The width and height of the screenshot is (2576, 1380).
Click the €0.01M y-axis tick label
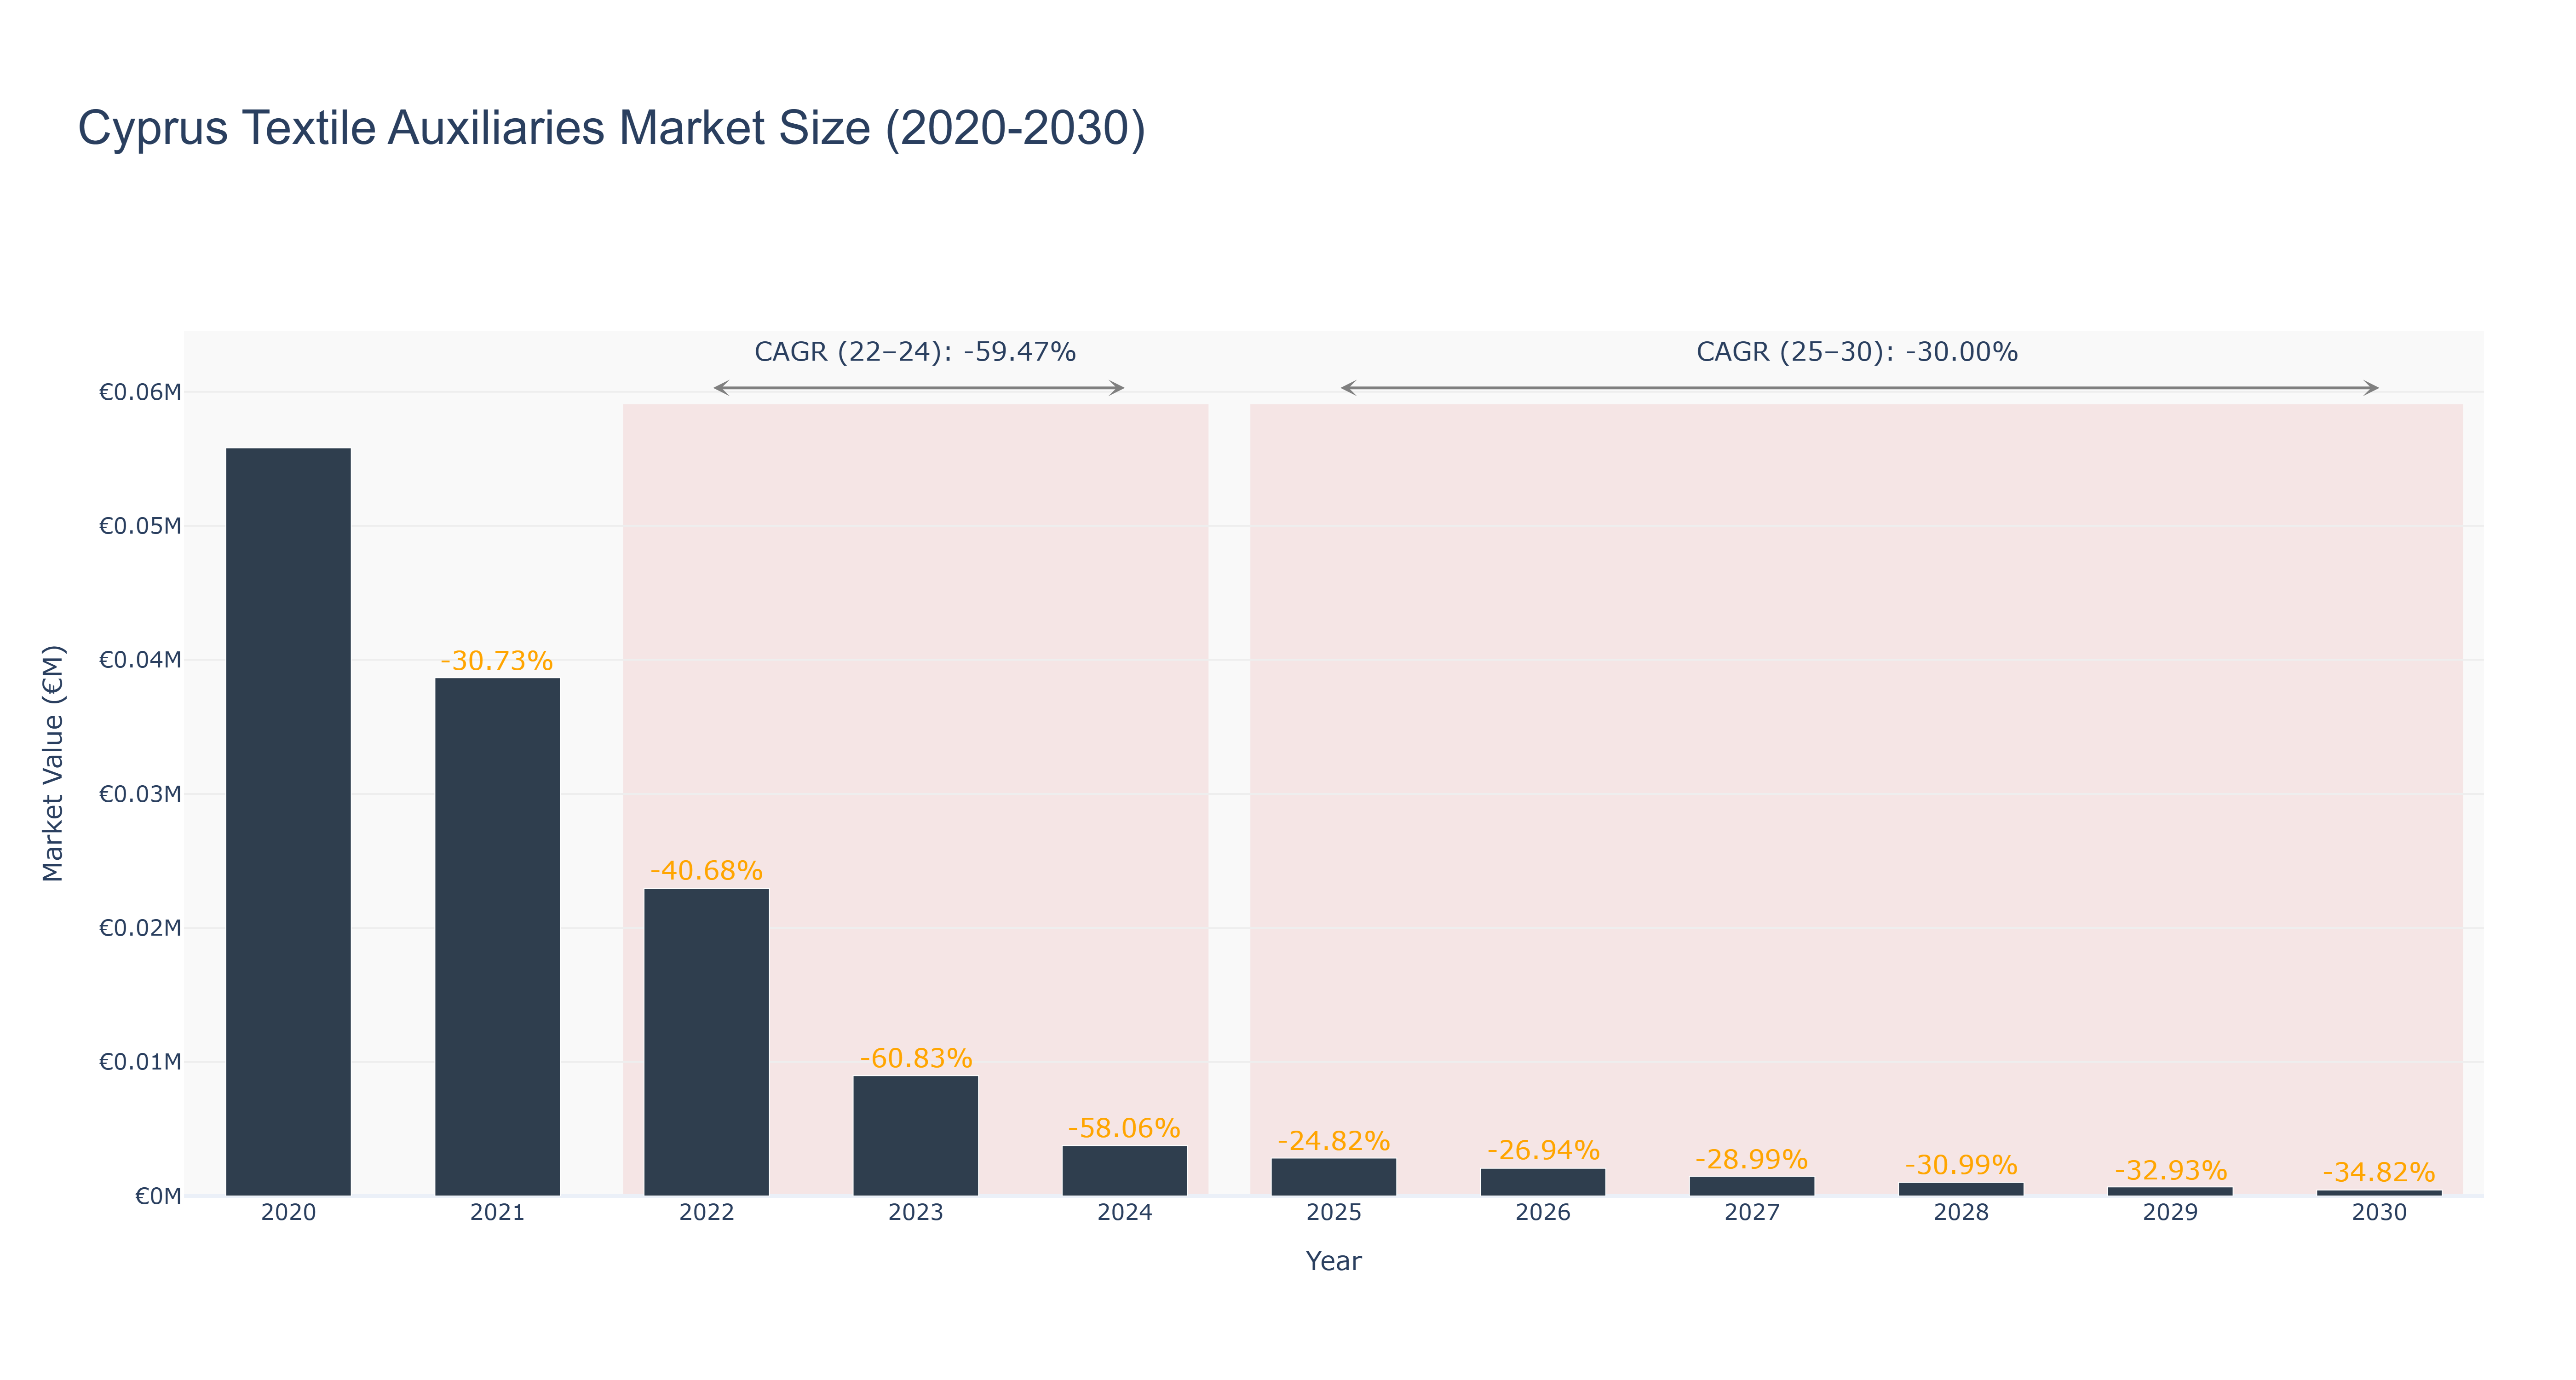point(140,1062)
